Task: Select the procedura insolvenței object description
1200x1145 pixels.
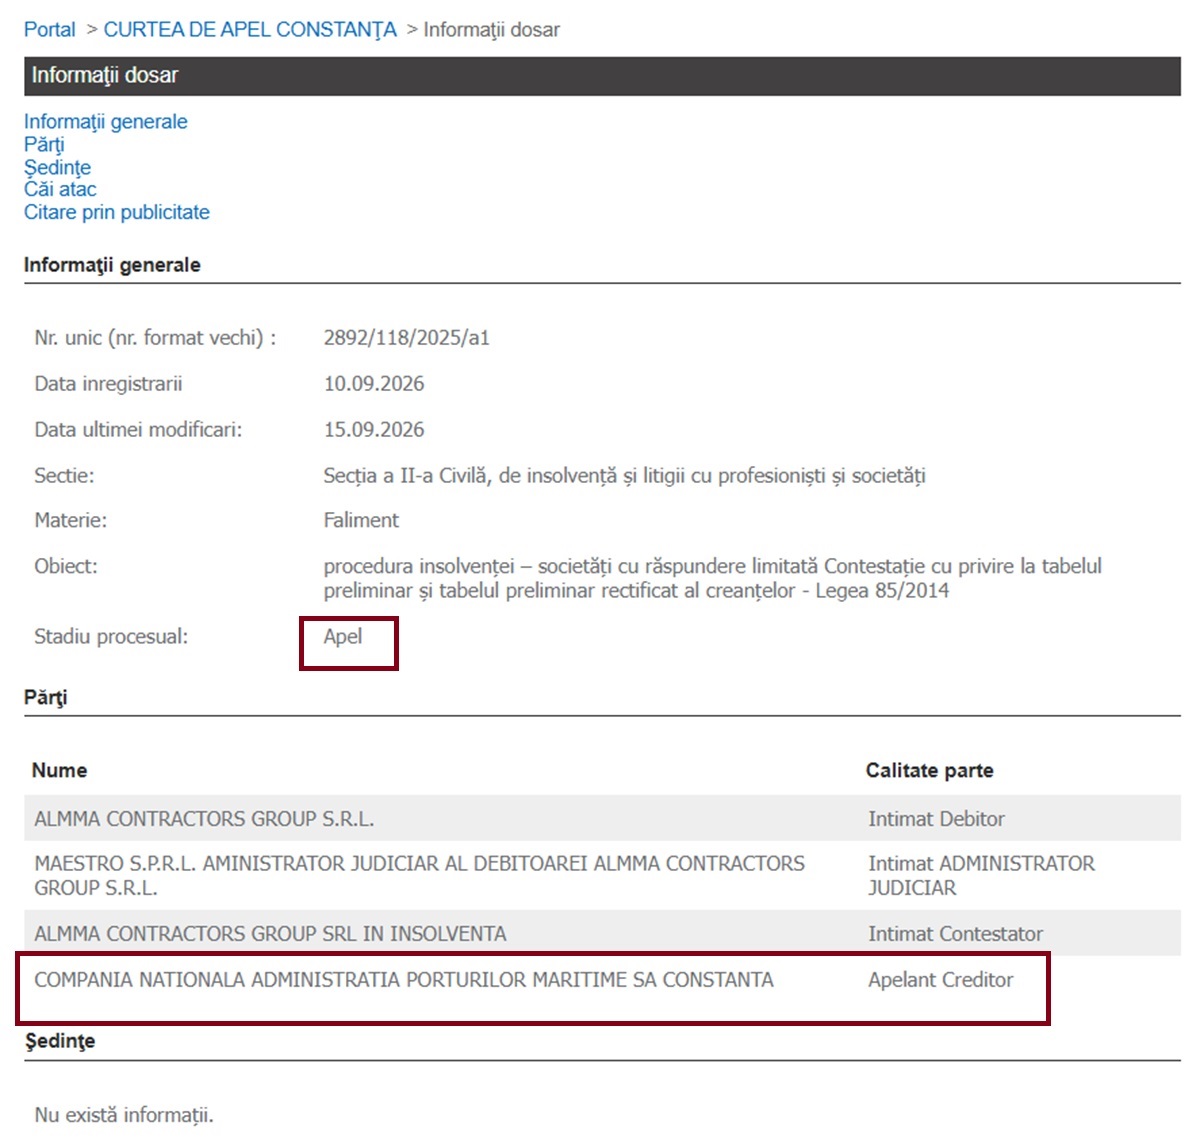Action: (x=712, y=578)
